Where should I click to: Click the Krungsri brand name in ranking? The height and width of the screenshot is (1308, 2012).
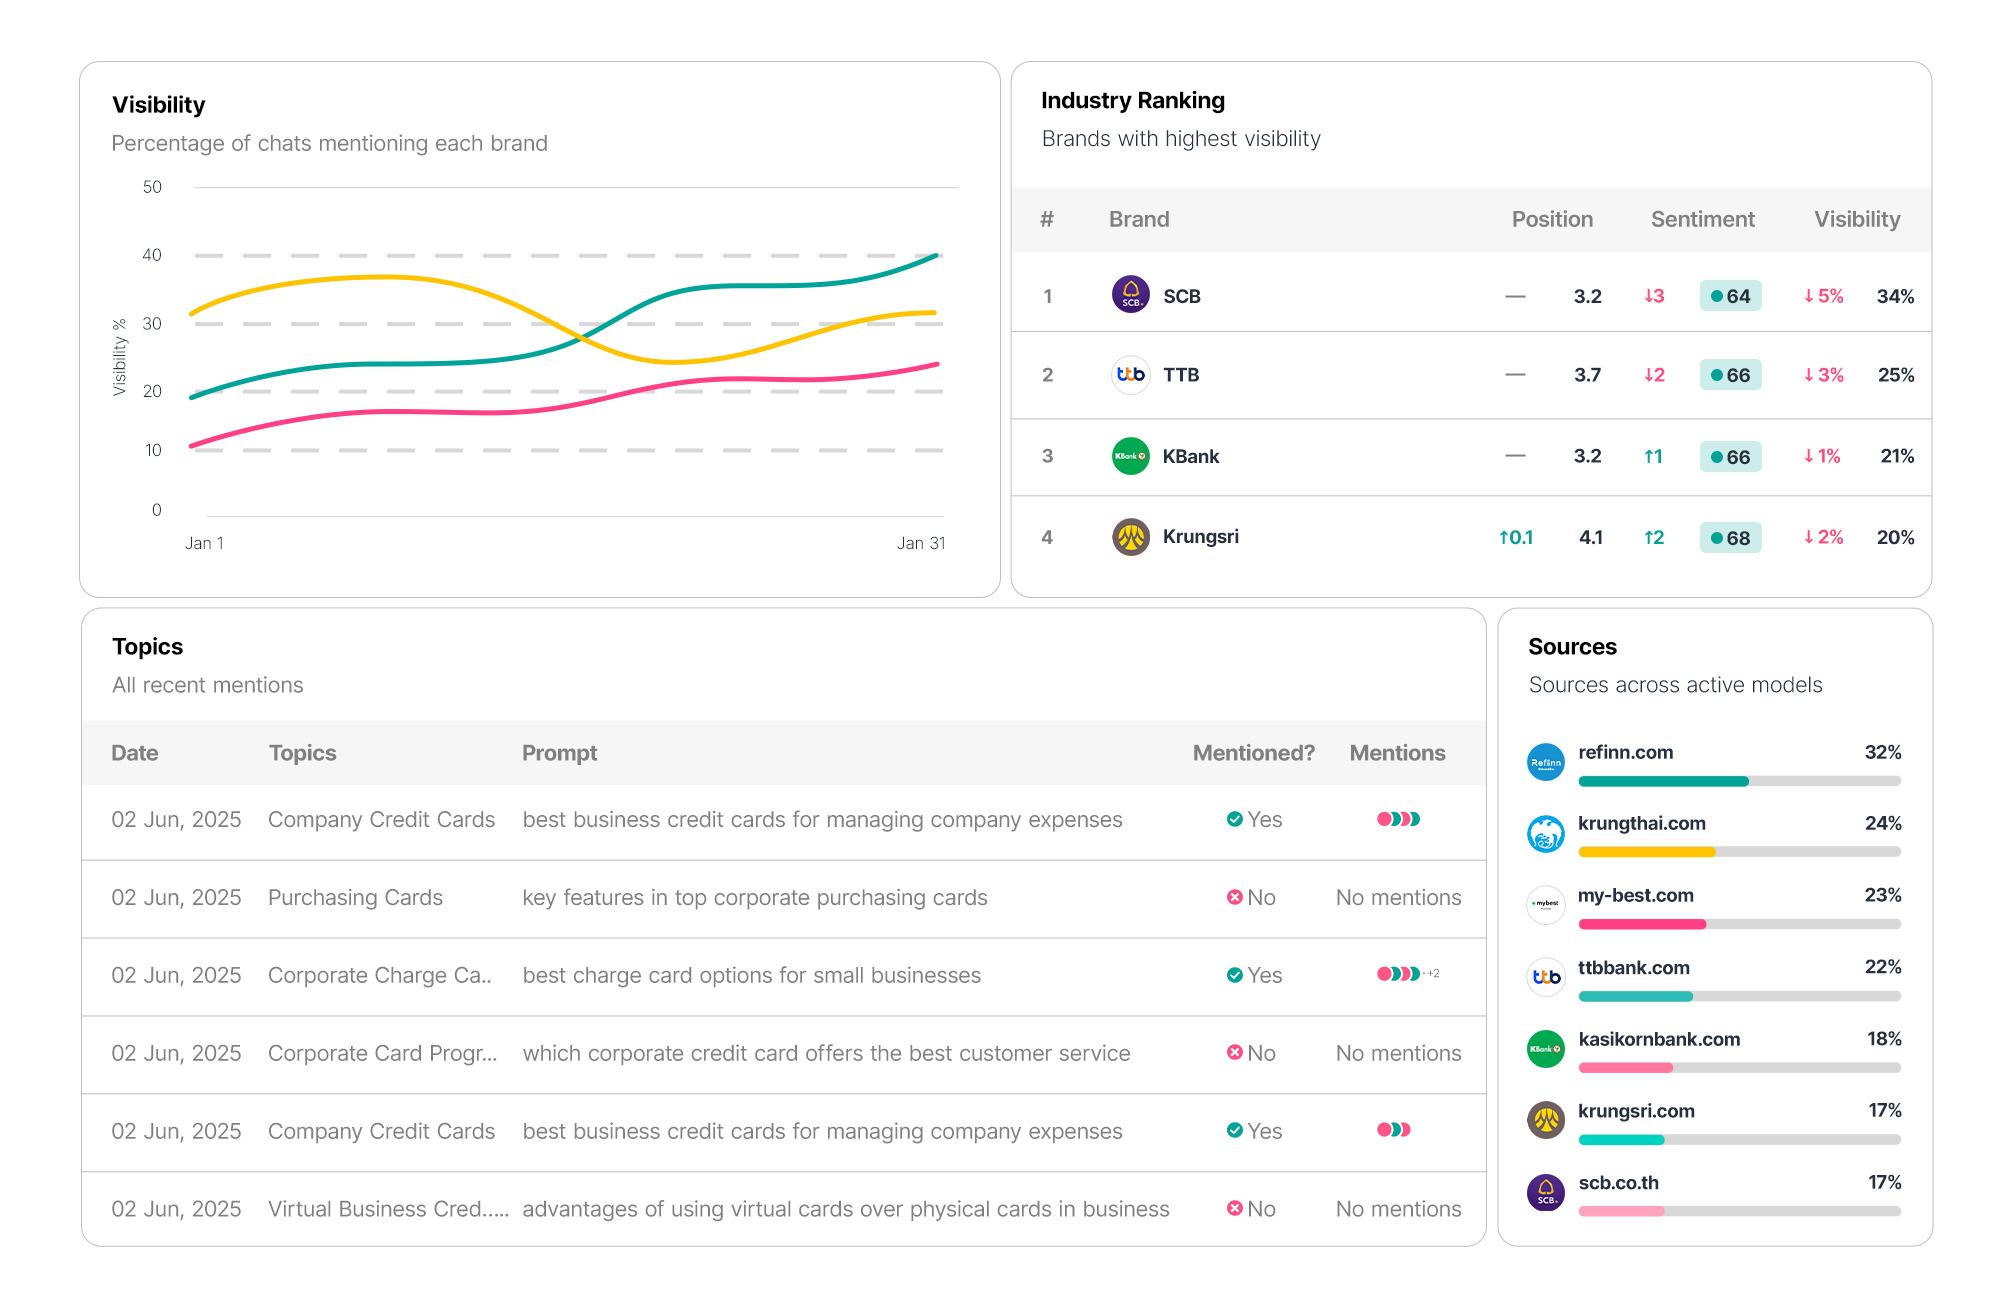click(1200, 536)
